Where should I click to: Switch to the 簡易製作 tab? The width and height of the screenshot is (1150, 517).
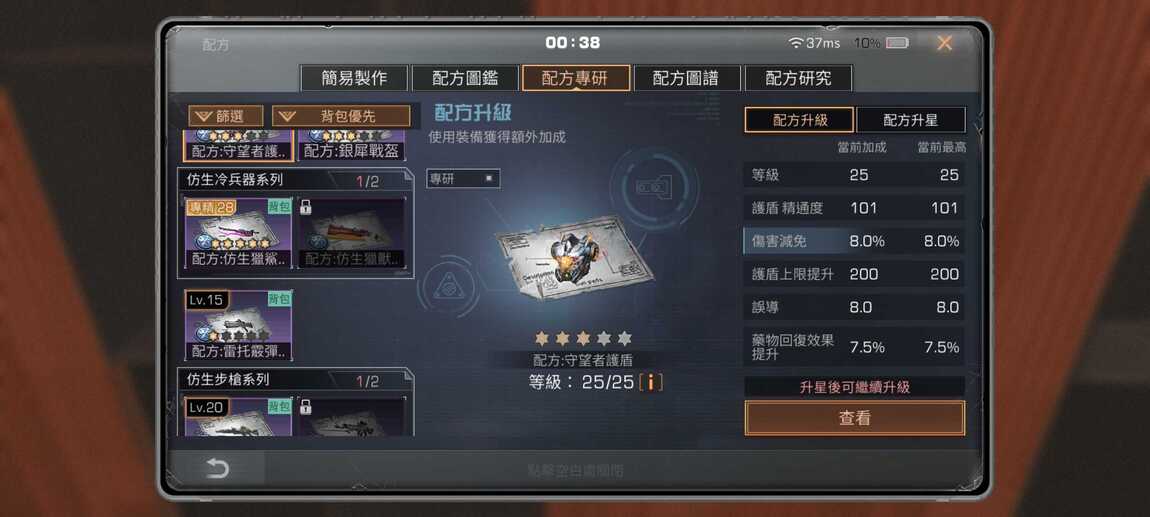pos(354,78)
